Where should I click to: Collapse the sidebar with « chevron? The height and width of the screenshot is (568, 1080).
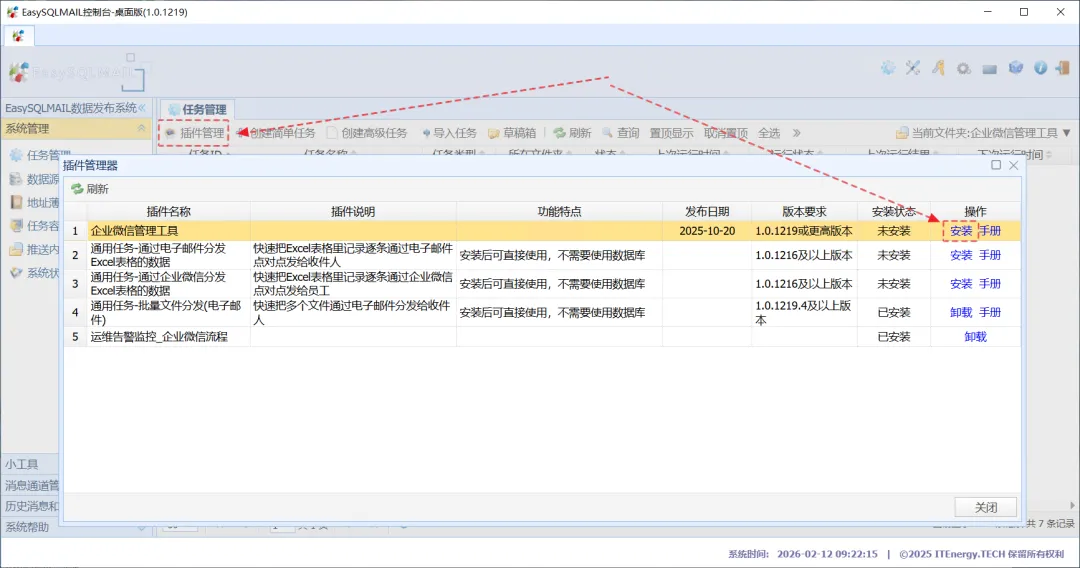tap(142, 108)
